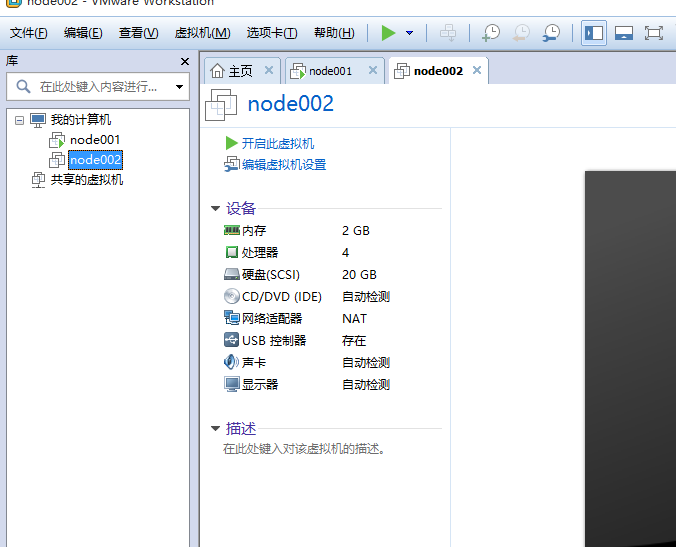Click the CD/DVD (IDE) disc icon
The height and width of the screenshot is (547, 676).
pos(232,297)
